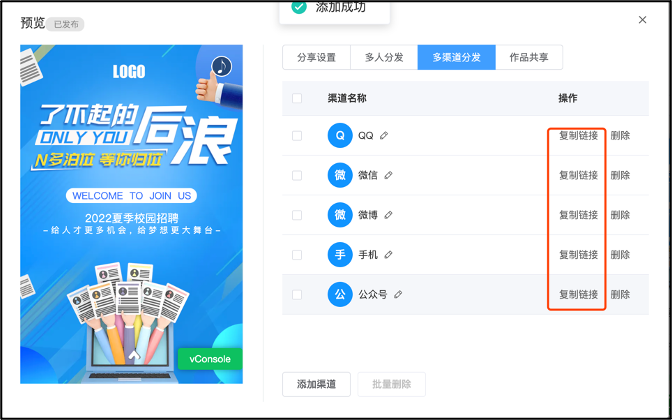The width and height of the screenshot is (672, 420).
Task: Edit the QQ channel name pencil icon
Action: pyautogui.click(x=384, y=135)
